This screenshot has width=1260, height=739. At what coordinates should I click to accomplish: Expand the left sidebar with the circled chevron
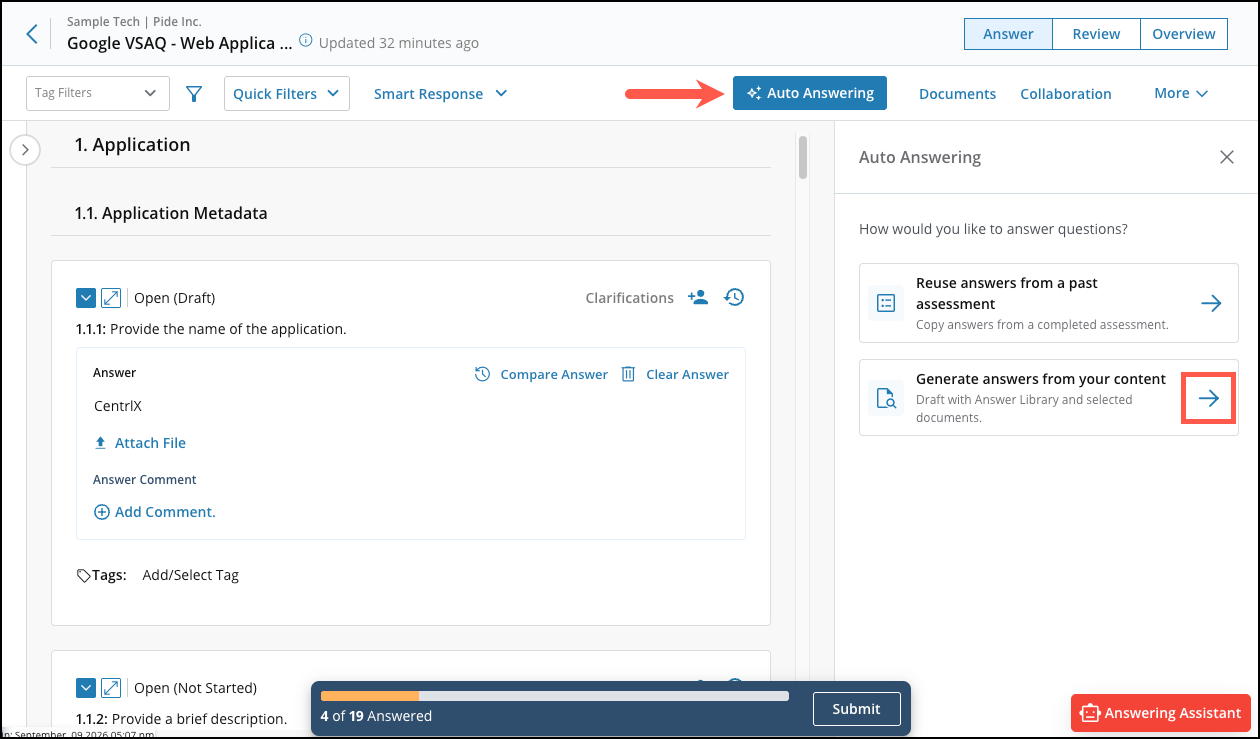tap(25, 150)
